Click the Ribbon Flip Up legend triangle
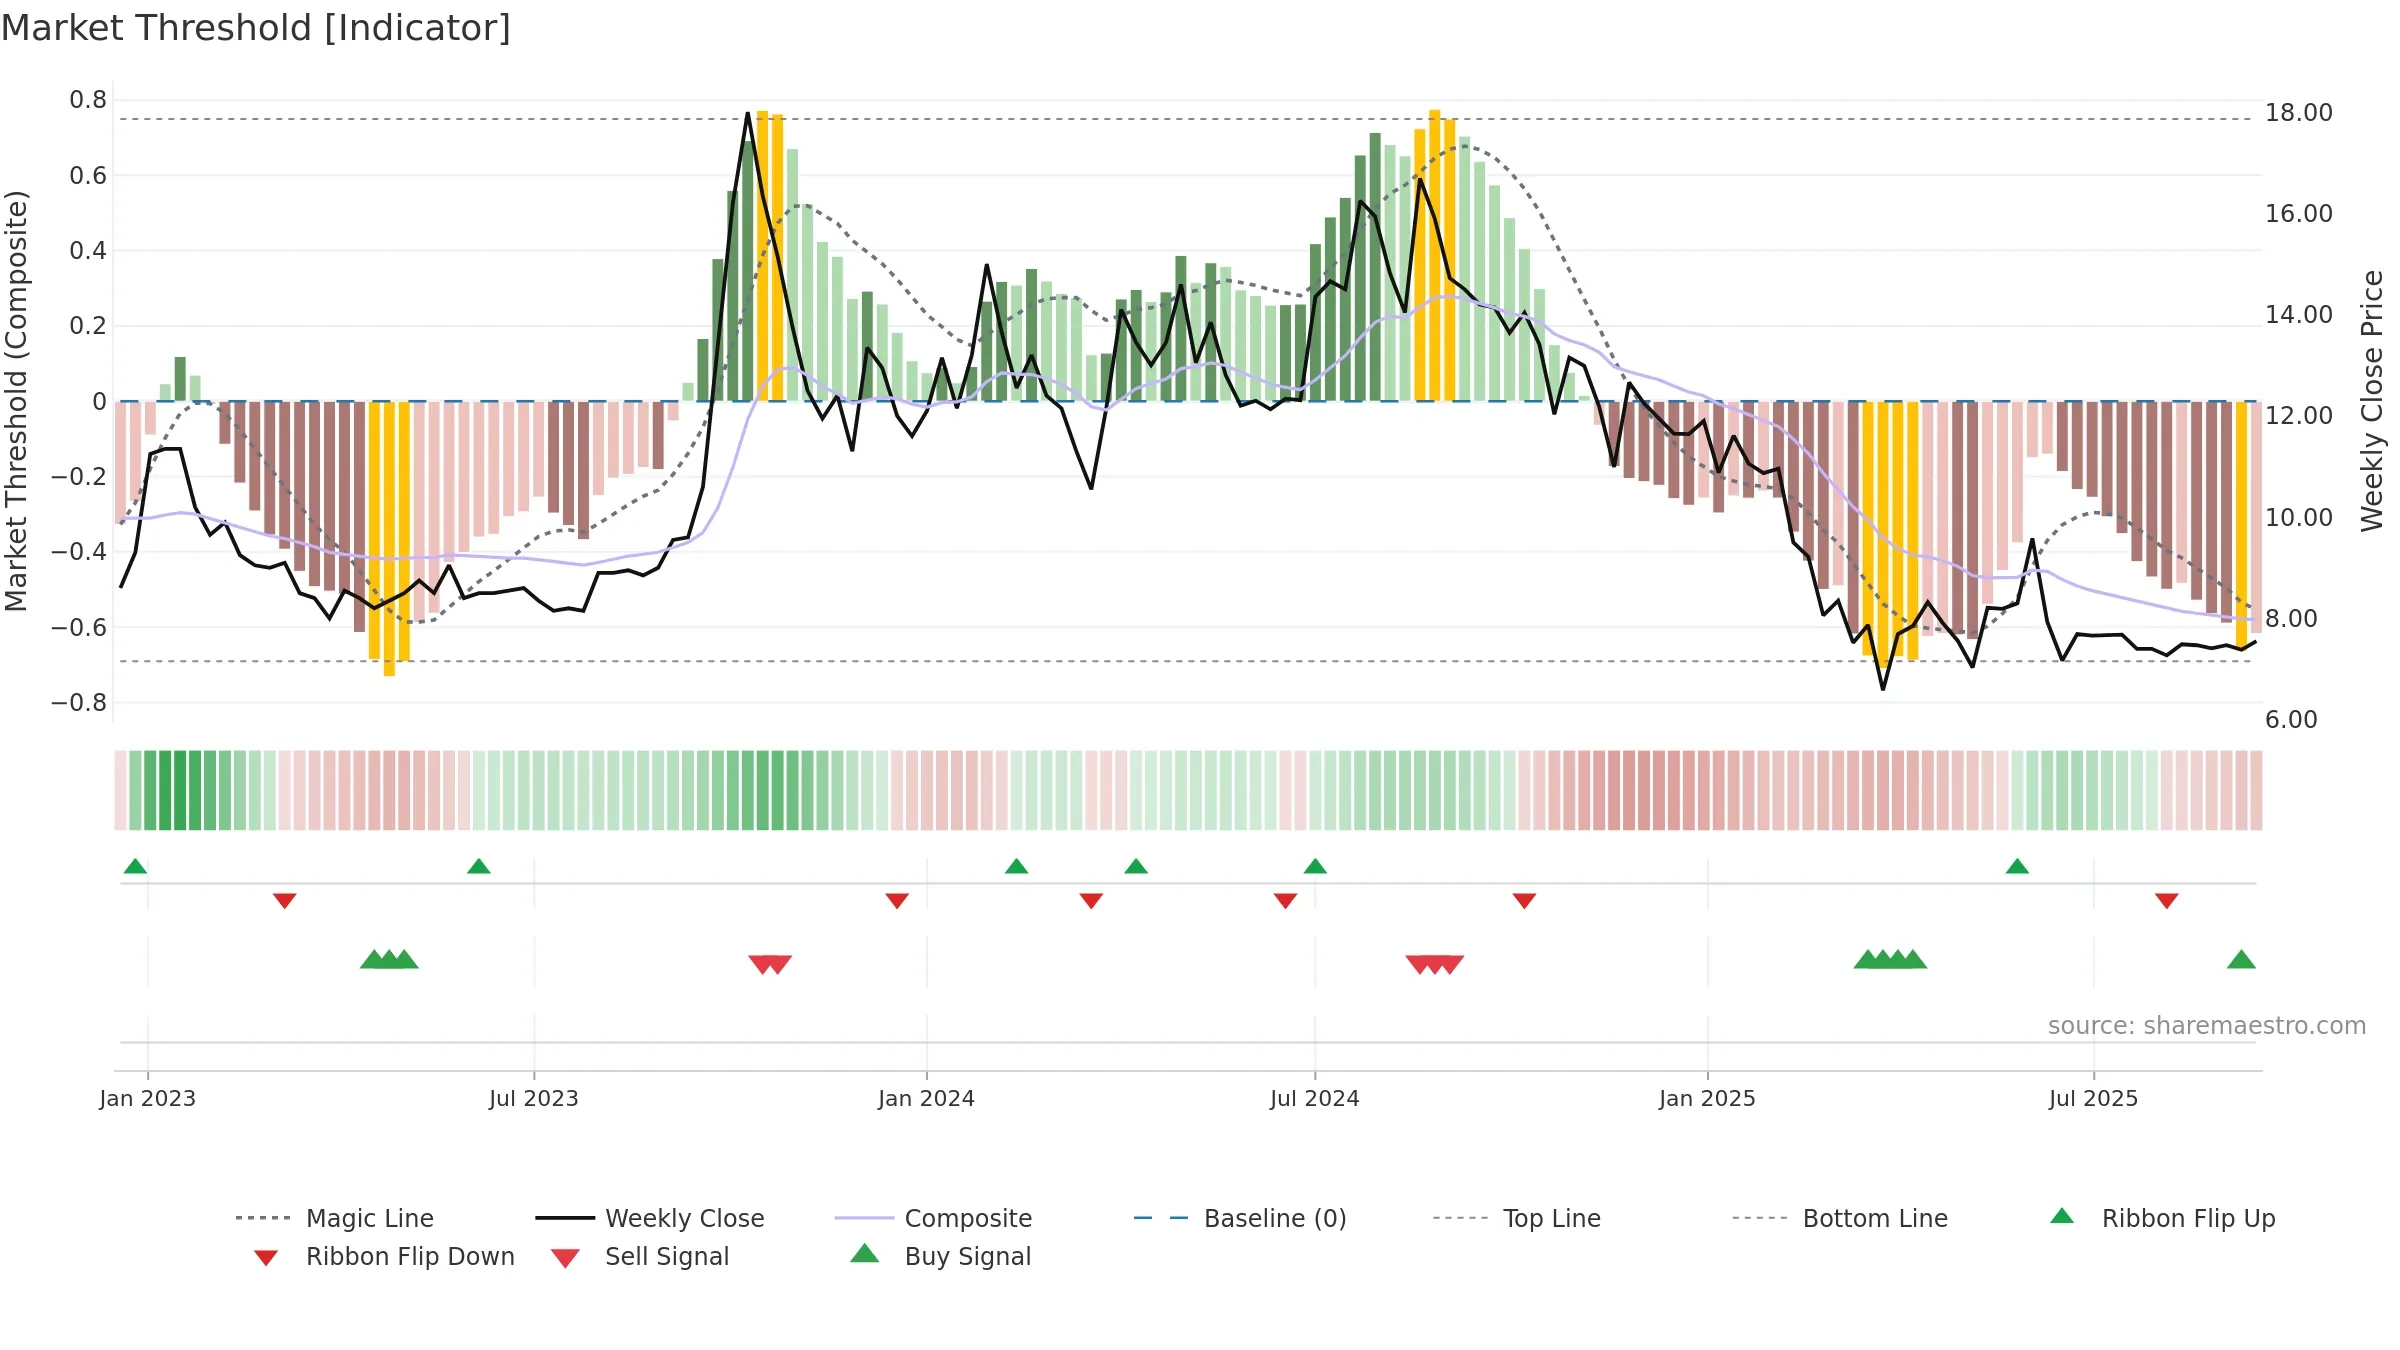This screenshot has height=1350, width=2400. pyautogui.click(x=2061, y=1216)
